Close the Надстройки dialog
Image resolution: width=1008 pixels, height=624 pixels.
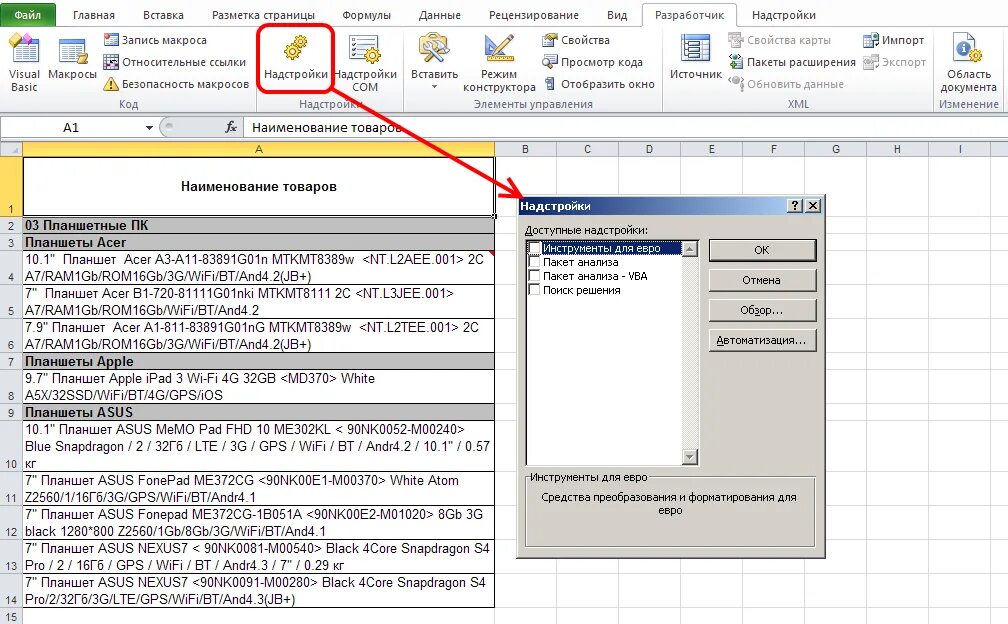pyautogui.click(x=813, y=206)
